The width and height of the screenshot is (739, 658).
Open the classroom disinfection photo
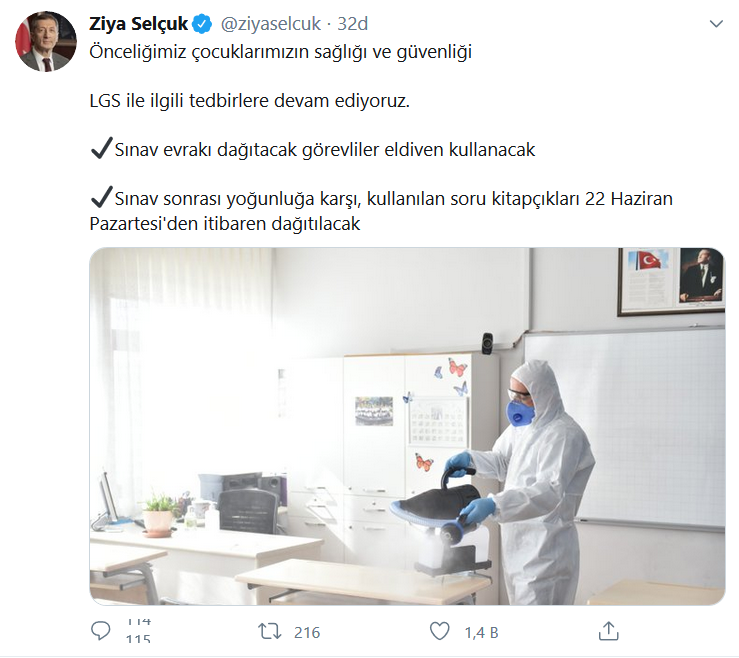tap(407, 426)
